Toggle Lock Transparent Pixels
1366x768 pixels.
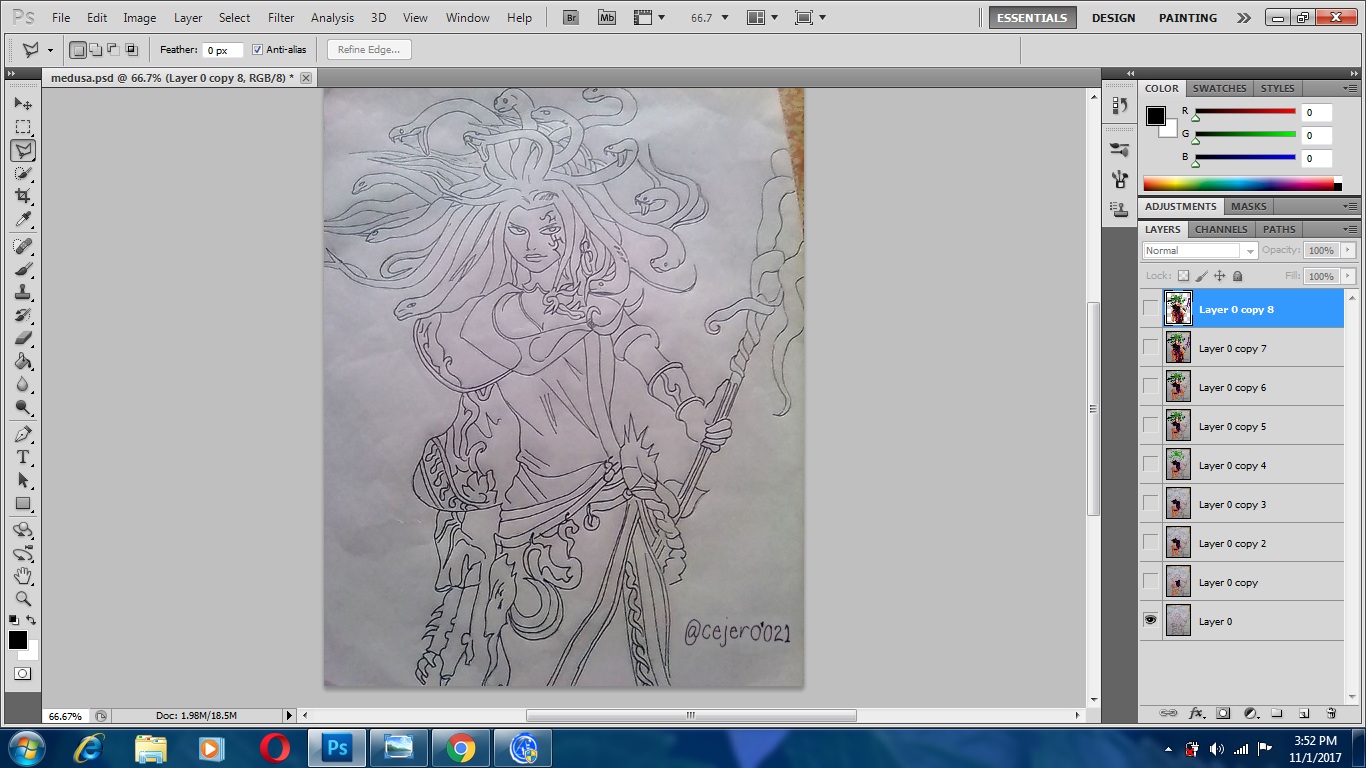point(1184,276)
